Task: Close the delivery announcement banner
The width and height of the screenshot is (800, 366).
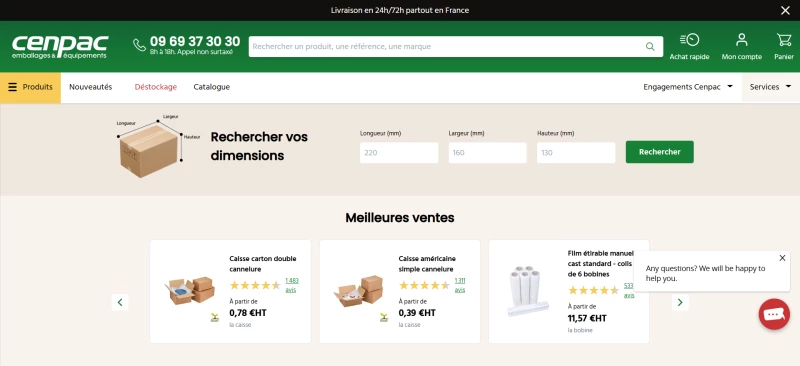Action: pyautogui.click(x=785, y=10)
